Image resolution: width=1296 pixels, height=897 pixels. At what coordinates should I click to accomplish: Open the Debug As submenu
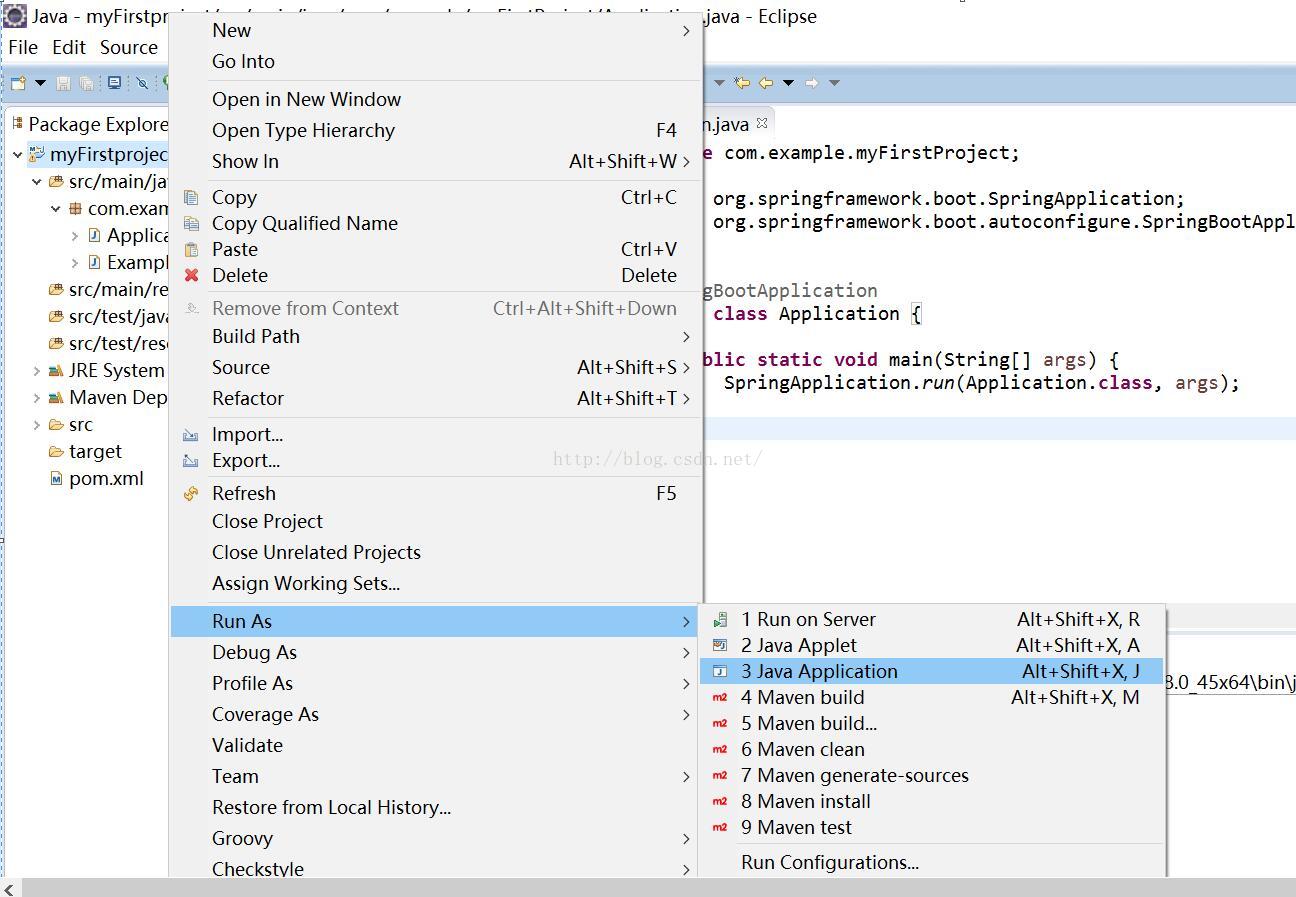pos(436,652)
